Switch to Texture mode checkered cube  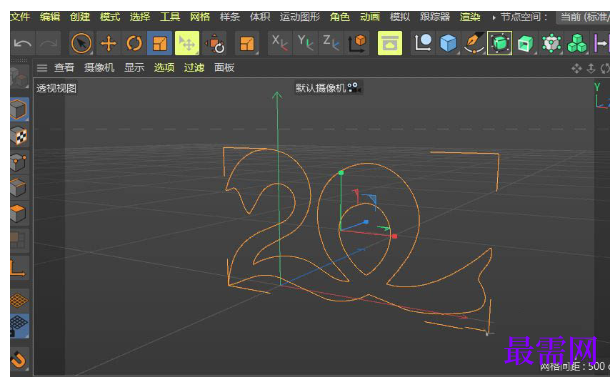[x=19, y=136]
